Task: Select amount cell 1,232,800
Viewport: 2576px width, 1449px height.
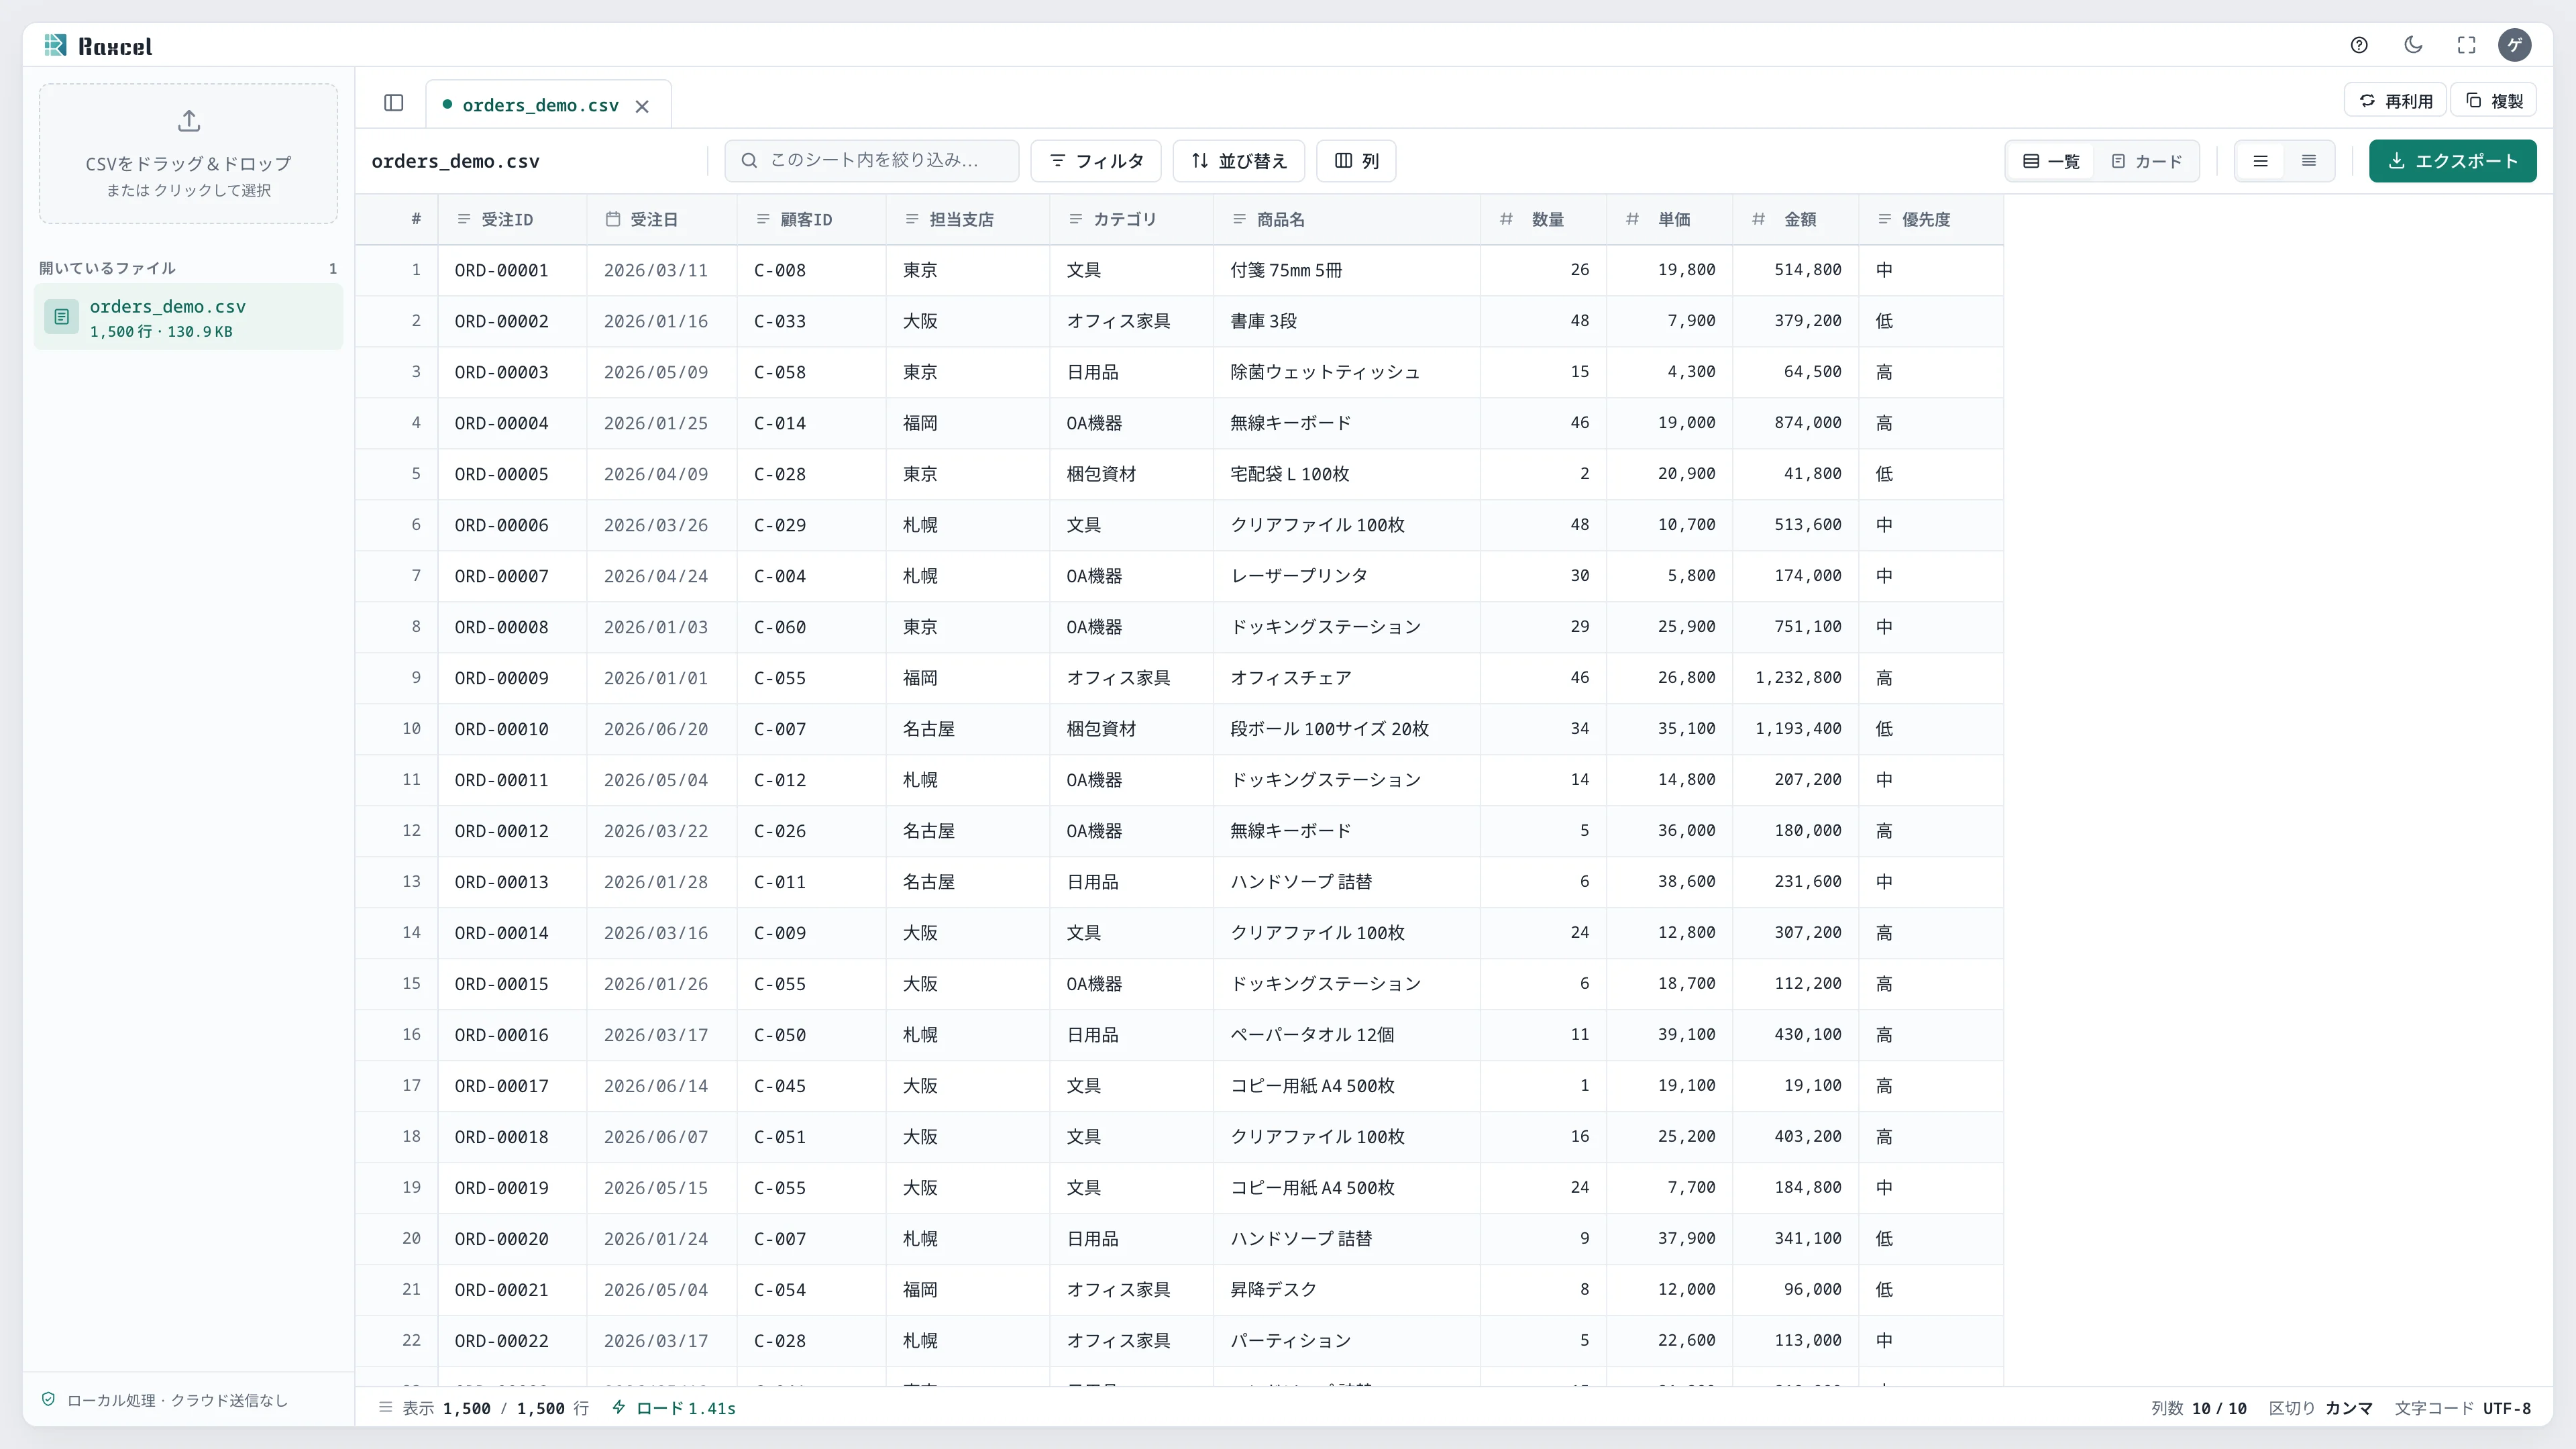Action: (x=1795, y=678)
